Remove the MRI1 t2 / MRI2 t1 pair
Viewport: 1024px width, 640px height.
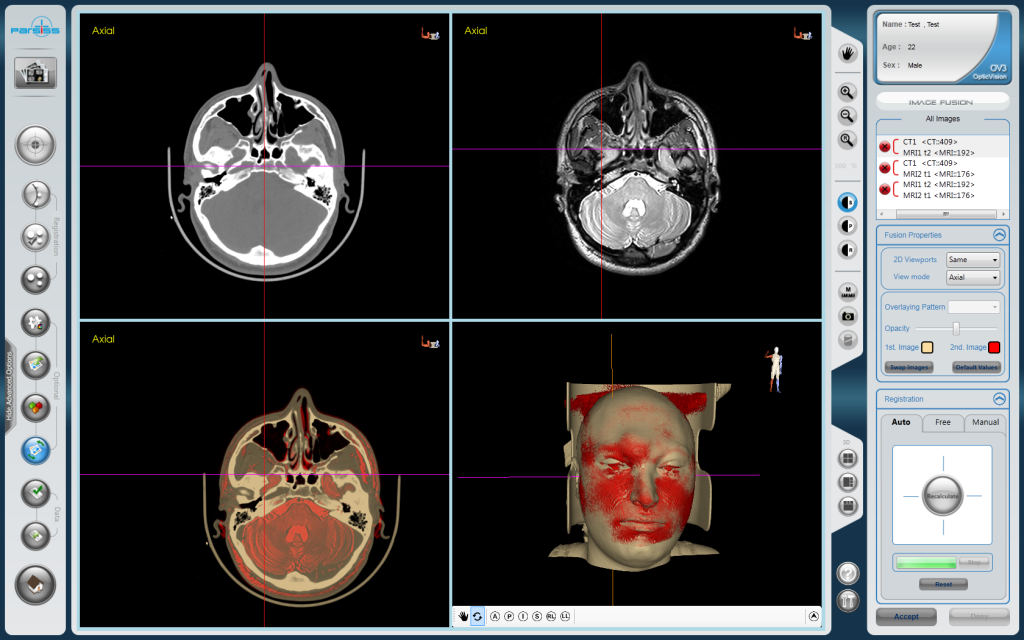[x=884, y=190]
